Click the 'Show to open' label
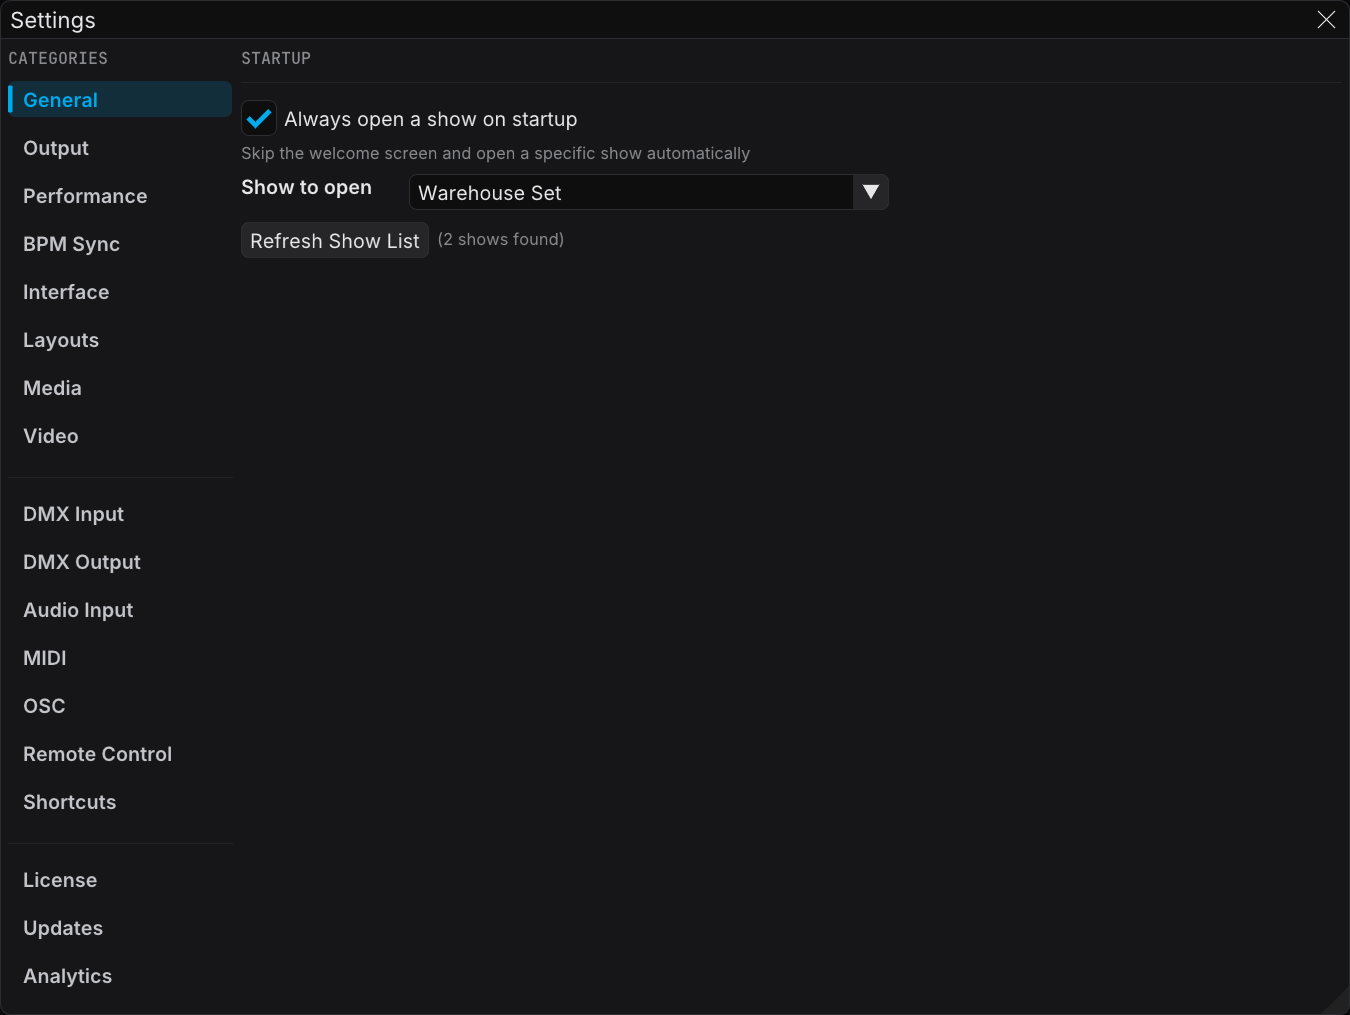This screenshot has height=1015, width=1350. click(x=306, y=187)
